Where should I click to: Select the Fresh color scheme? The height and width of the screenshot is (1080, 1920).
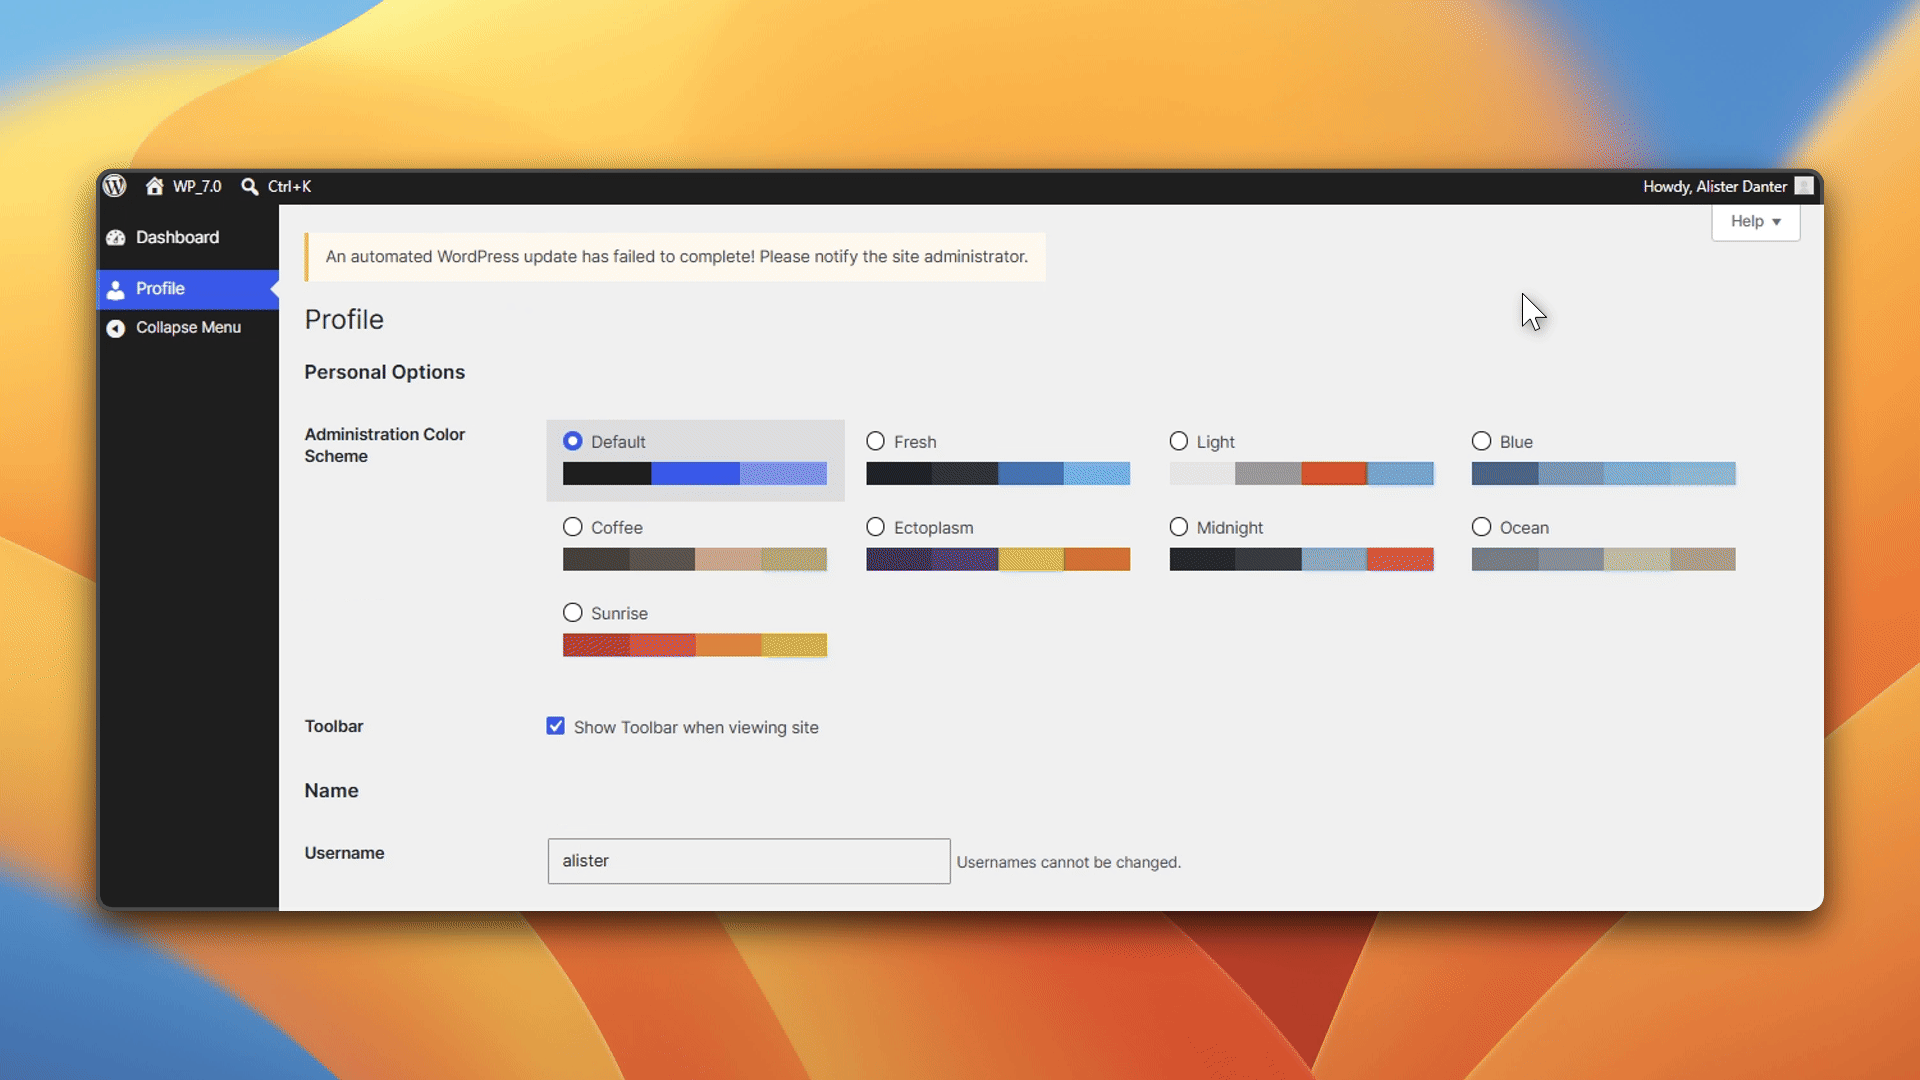click(x=876, y=441)
